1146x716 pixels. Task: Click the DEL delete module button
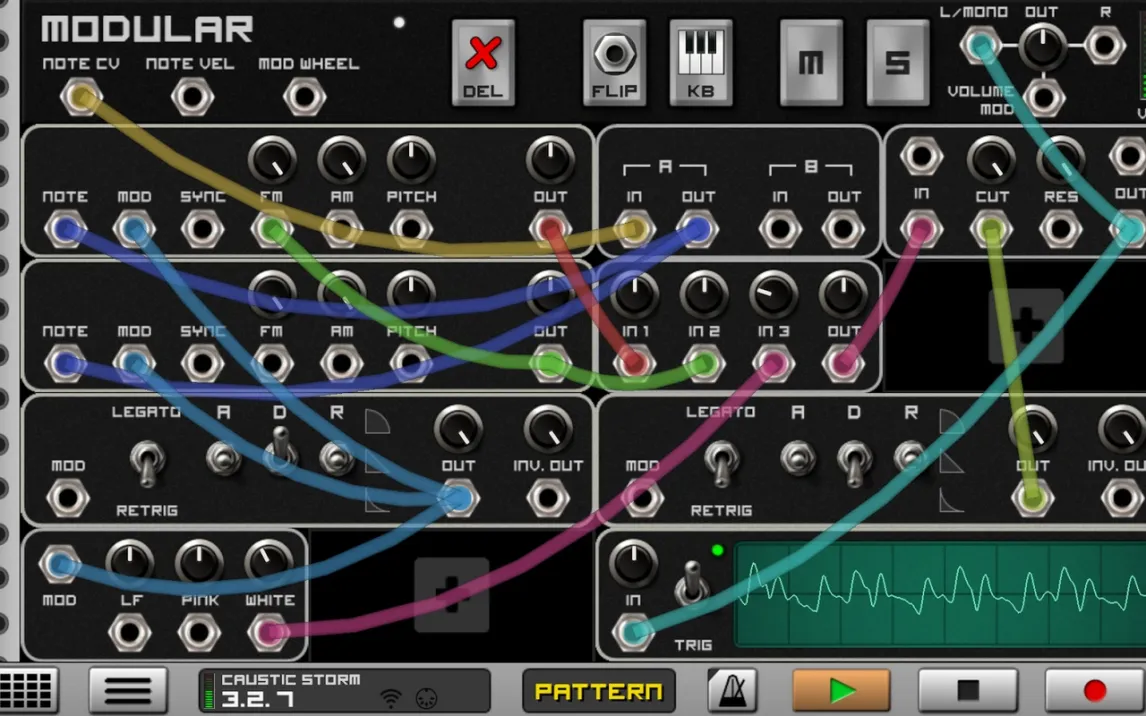483,63
